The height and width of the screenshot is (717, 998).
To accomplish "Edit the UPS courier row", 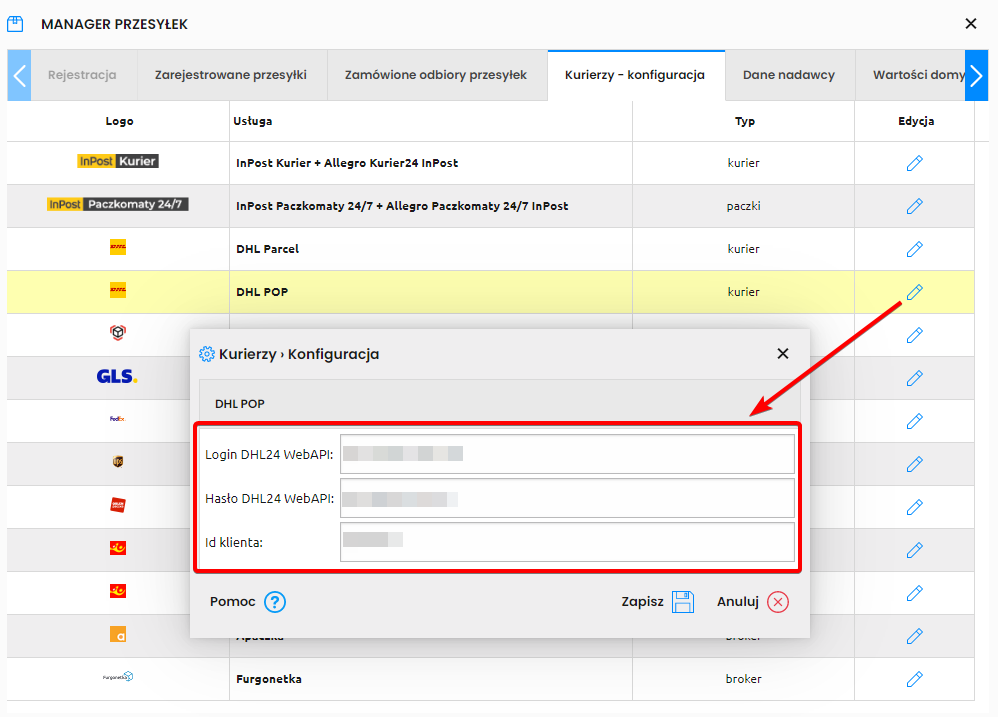I will point(915,464).
